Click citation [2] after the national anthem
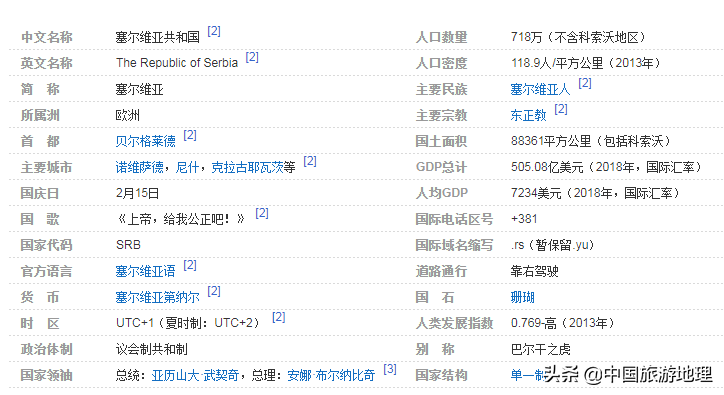724x395 pixels. coord(262,213)
